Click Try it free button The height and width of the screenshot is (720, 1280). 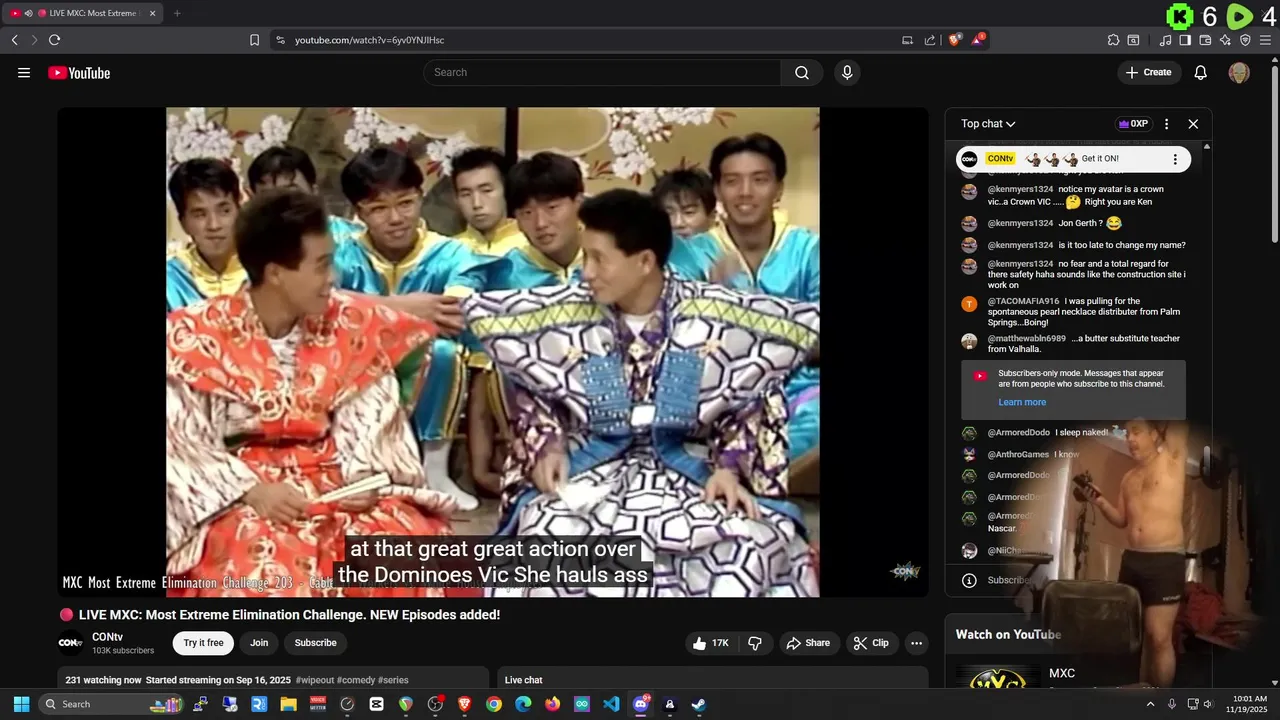click(x=203, y=643)
